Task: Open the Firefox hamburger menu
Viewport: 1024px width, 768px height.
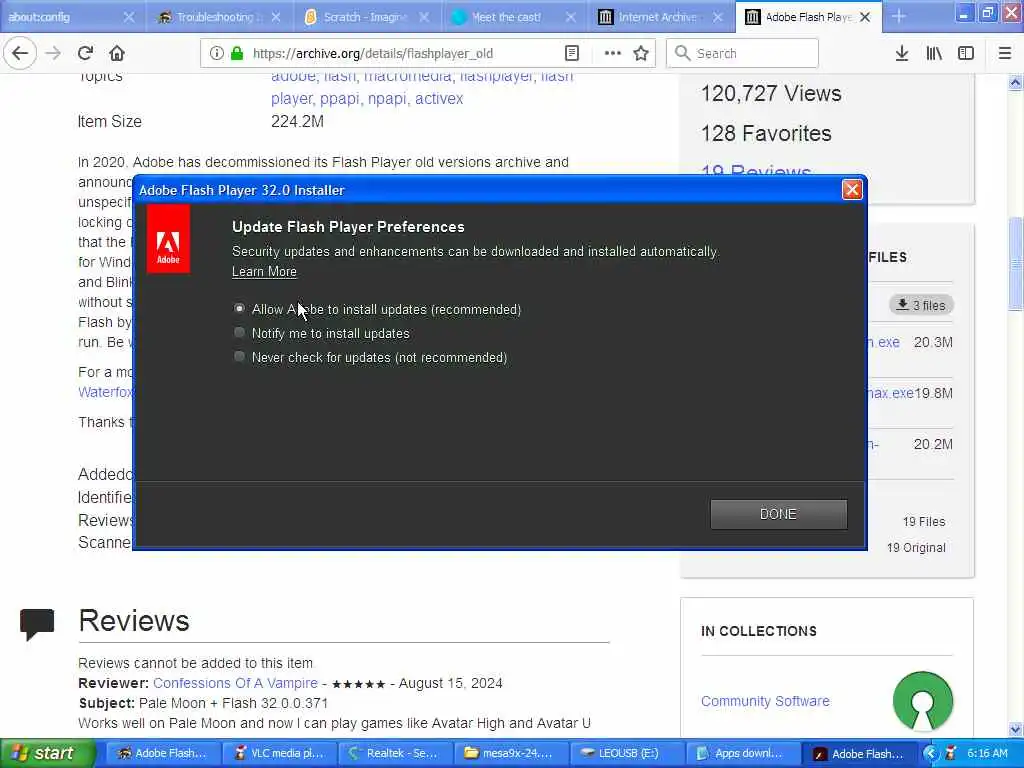Action: click(x=1005, y=54)
